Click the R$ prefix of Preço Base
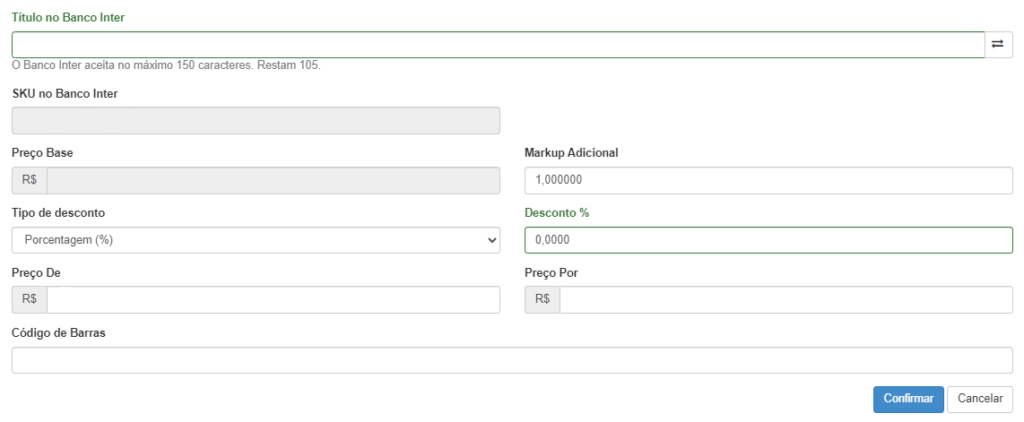This screenshot has width=1024, height=422. (29, 181)
